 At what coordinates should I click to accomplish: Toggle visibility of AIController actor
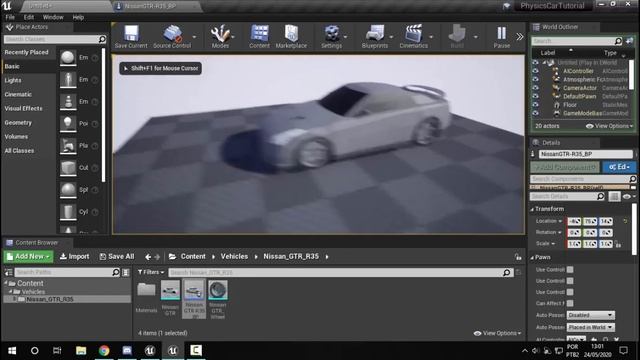pyautogui.click(x=536, y=71)
